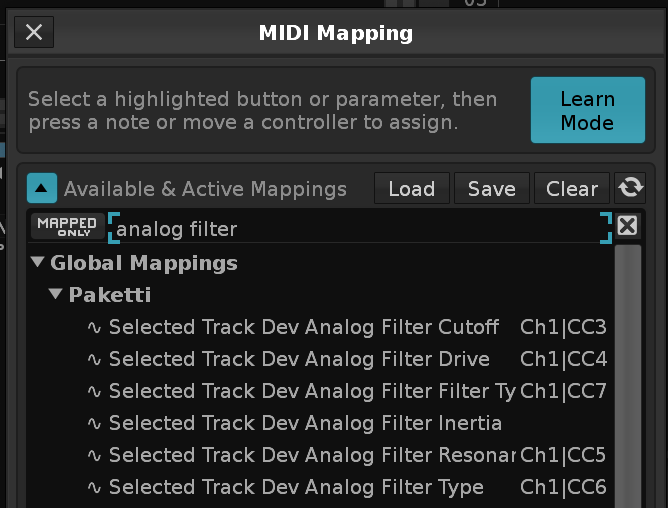Toggle the Mapped Only filter

click(67, 226)
